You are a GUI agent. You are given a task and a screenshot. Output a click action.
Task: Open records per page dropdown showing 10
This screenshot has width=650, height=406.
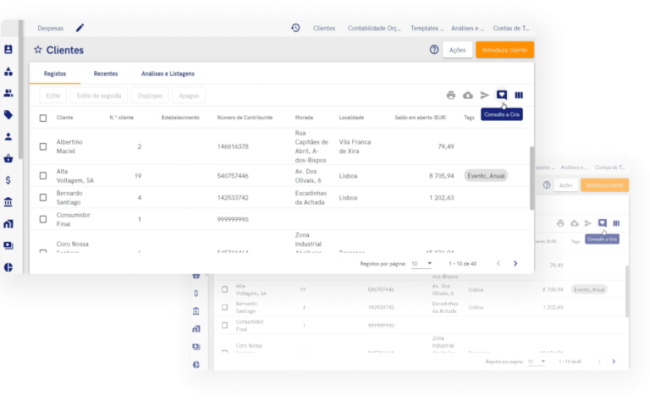click(422, 264)
